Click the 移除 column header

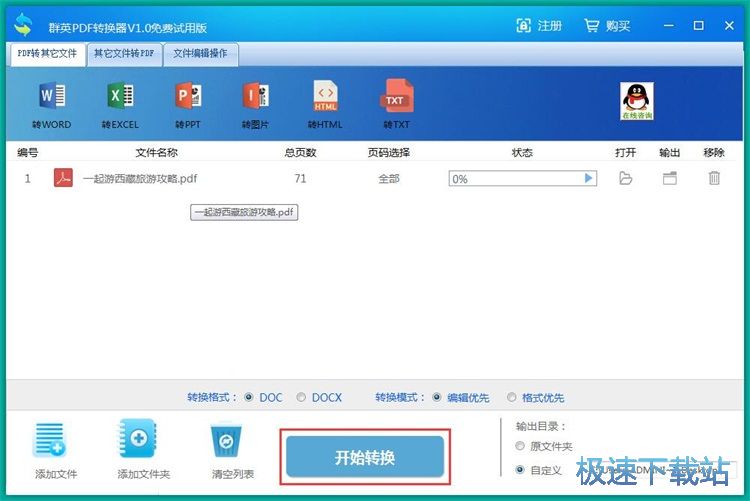(714, 153)
